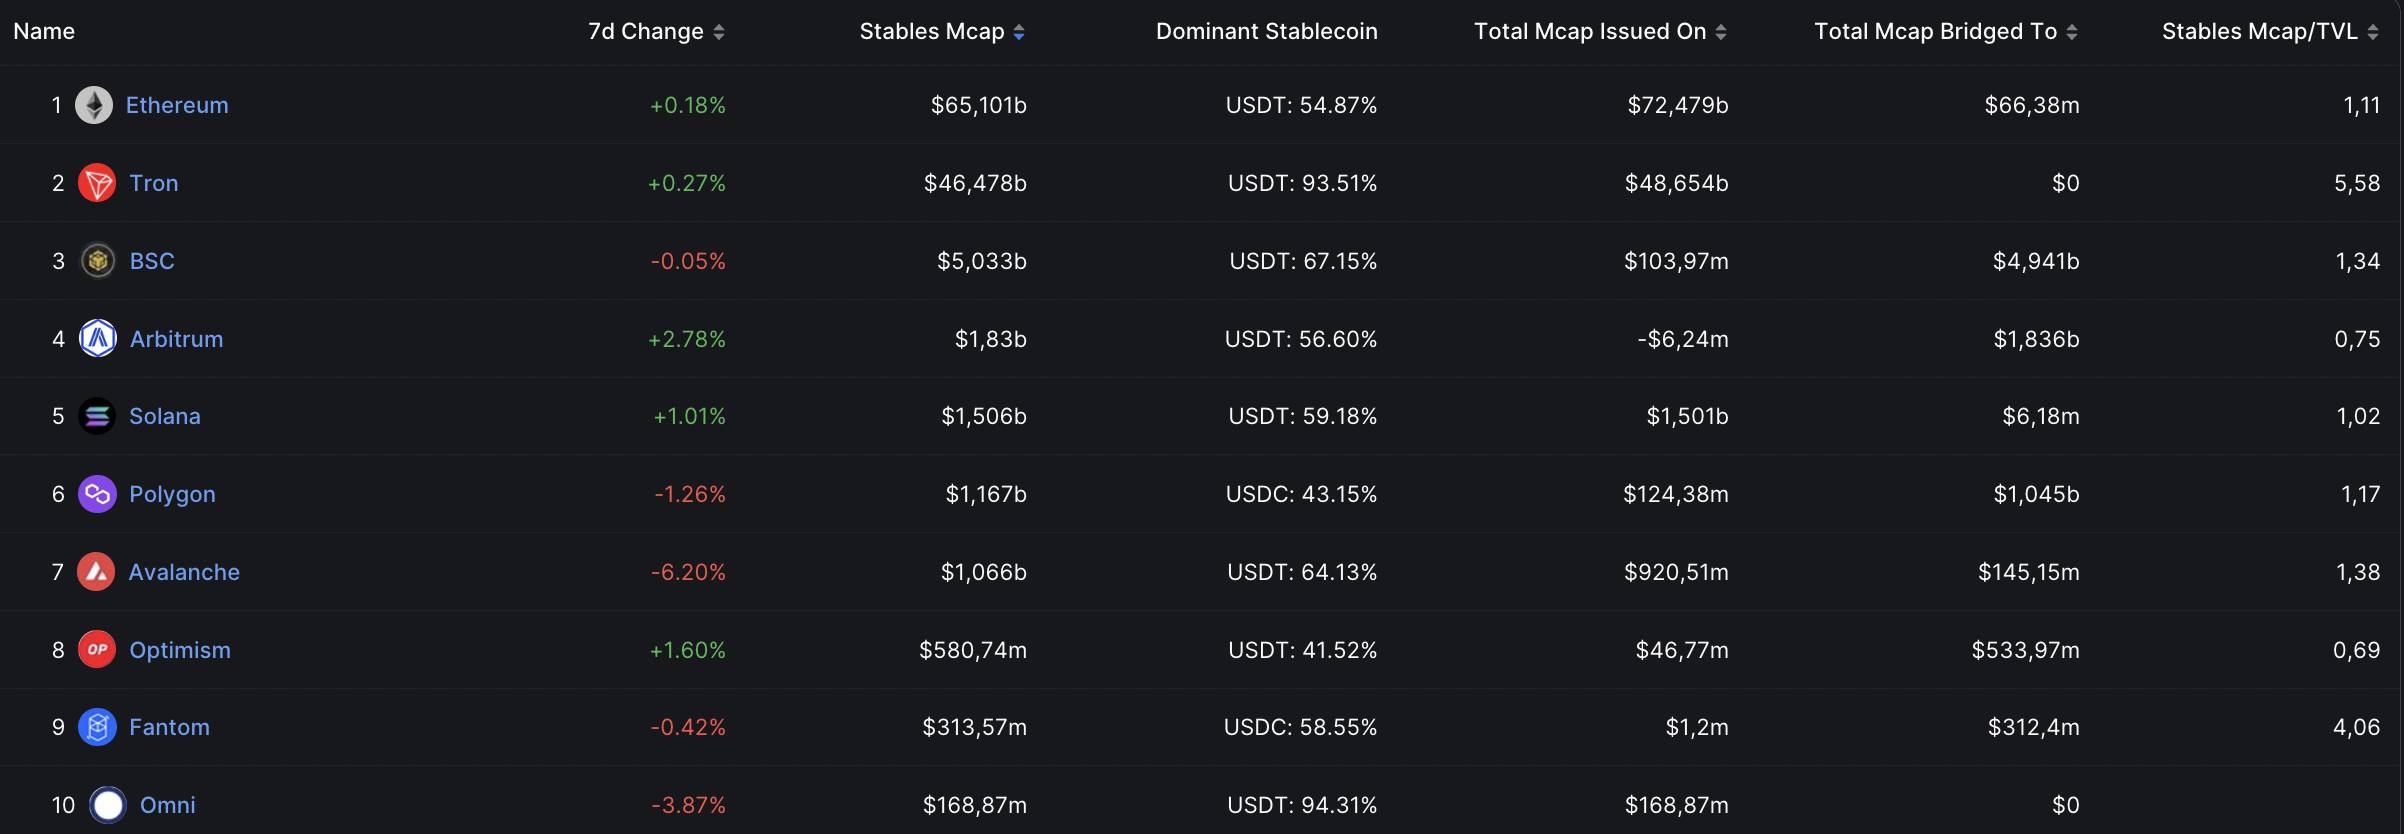
Task: Open the Ethereum chain link
Action: pyautogui.click(x=177, y=105)
